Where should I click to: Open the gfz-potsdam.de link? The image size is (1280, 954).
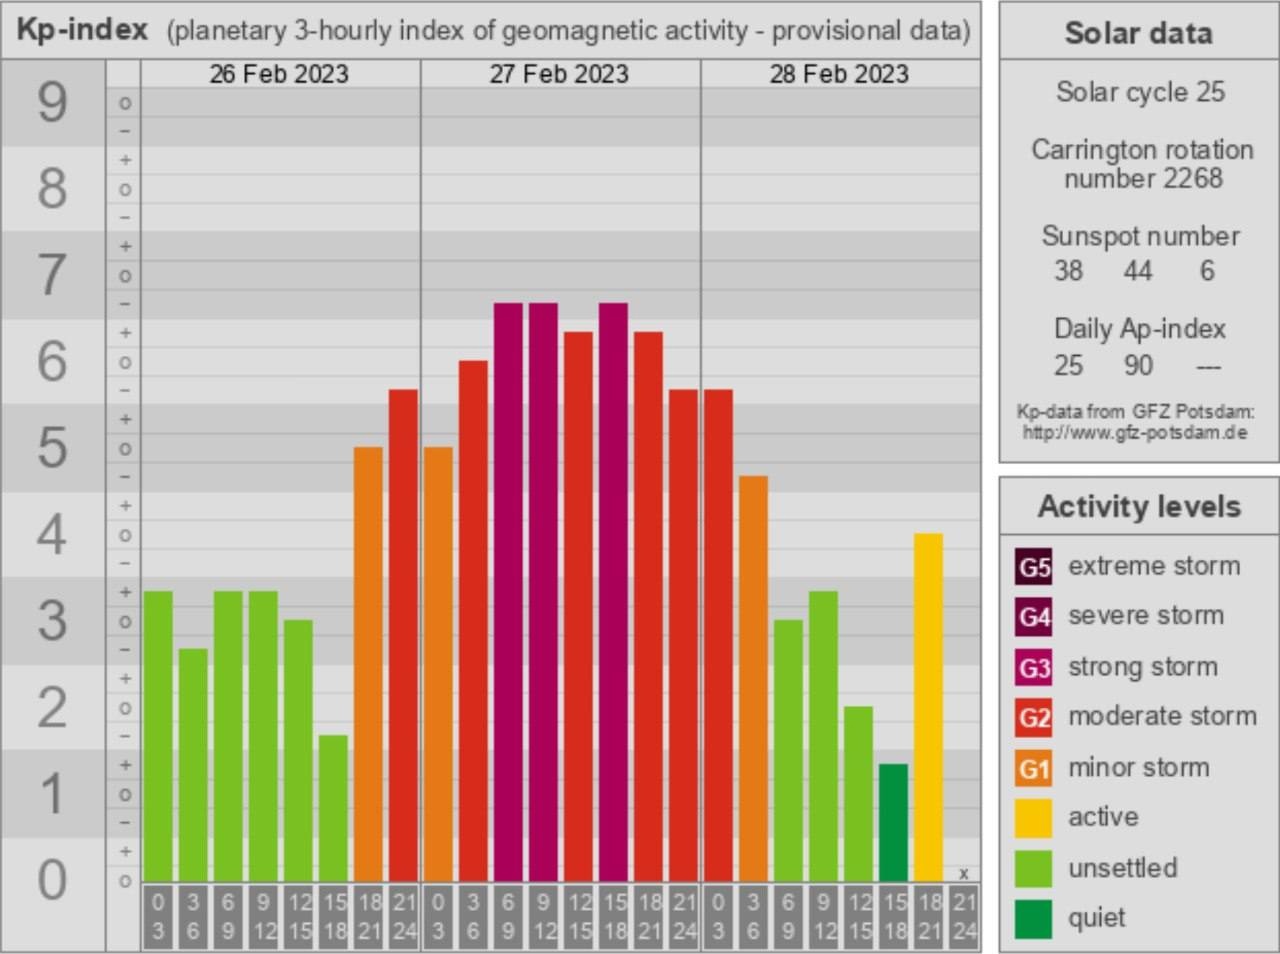click(x=1135, y=433)
